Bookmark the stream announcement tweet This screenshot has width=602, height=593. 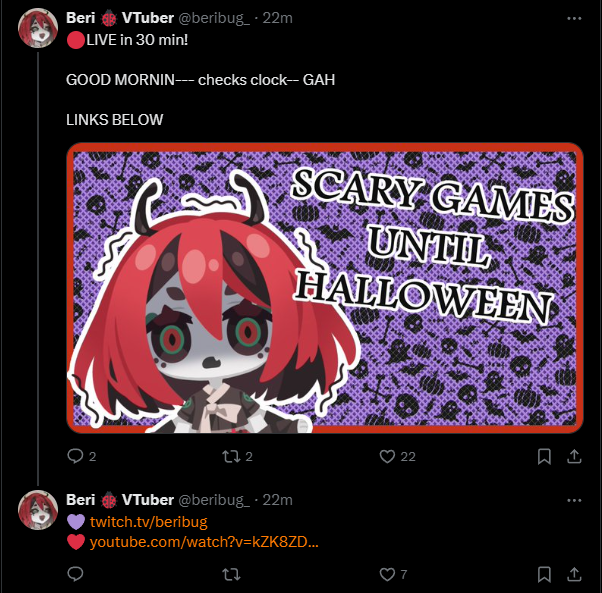544,456
